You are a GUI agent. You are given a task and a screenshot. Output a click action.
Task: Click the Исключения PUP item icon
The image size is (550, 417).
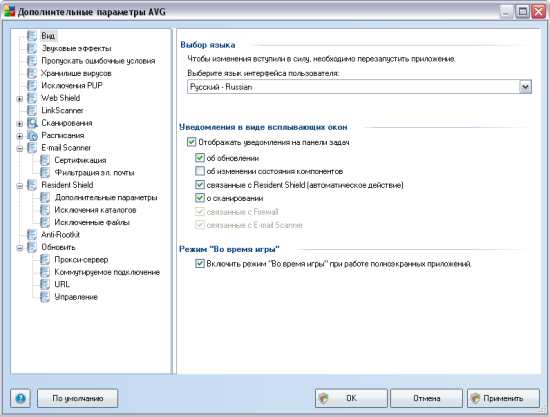click(x=32, y=86)
